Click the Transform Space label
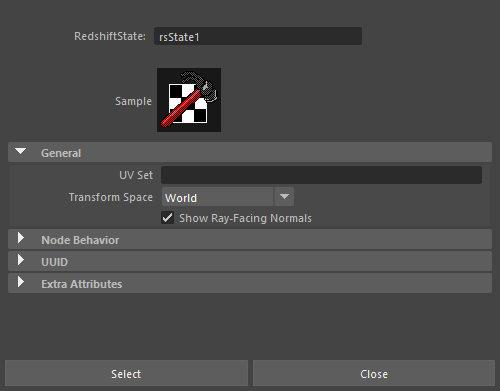 [111, 197]
